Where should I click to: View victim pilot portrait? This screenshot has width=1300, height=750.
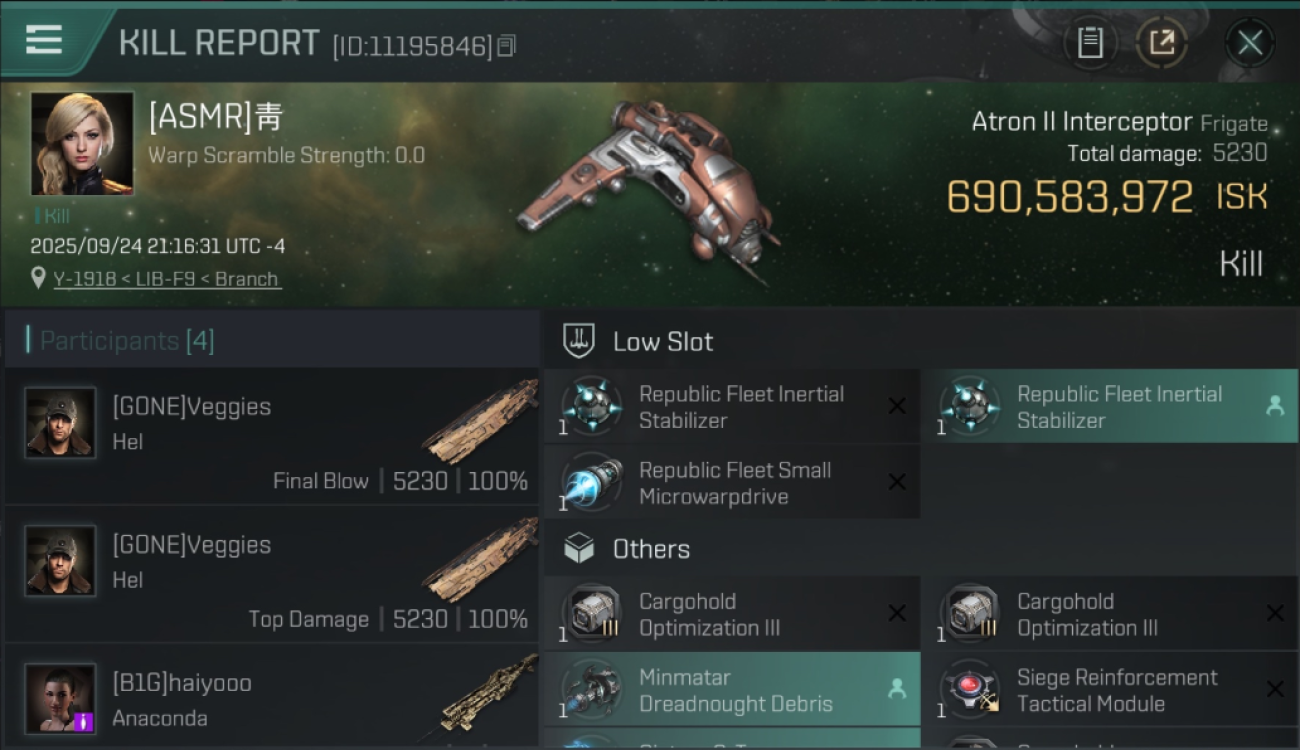click(82, 144)
